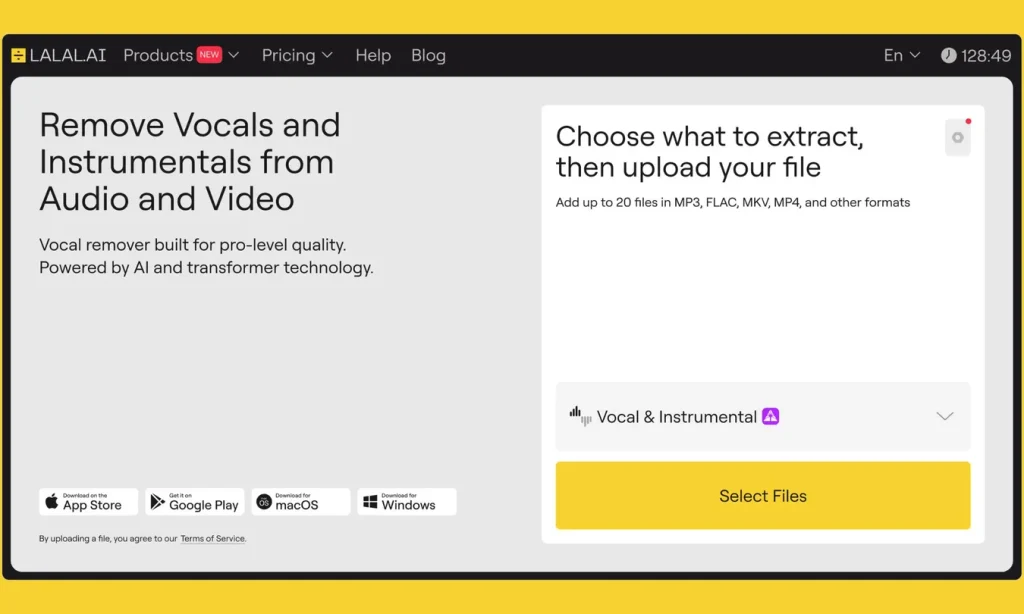This screenshot has width=1024, height=614.
Task: Click the purple badge after Vocal & Instrumental
Action: tap(771, 416)
